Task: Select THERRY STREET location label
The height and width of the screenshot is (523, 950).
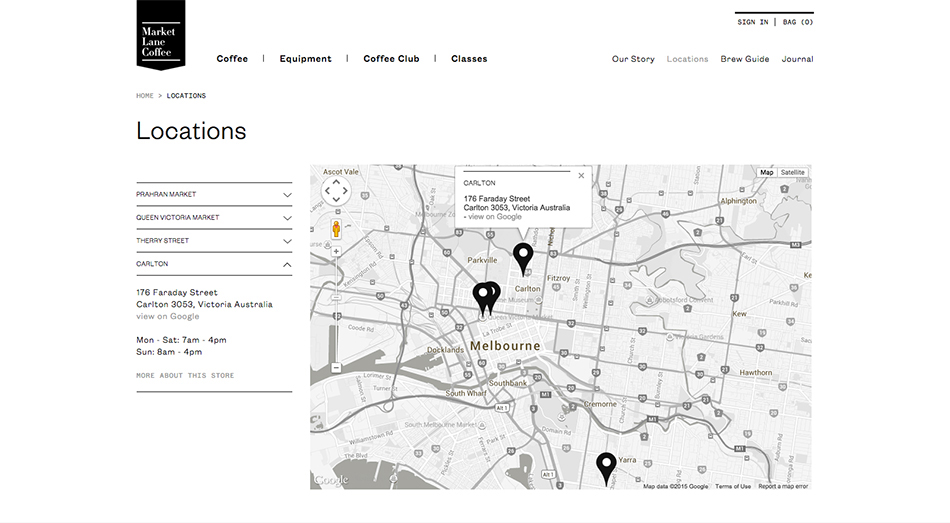Action: click(162, 241)
